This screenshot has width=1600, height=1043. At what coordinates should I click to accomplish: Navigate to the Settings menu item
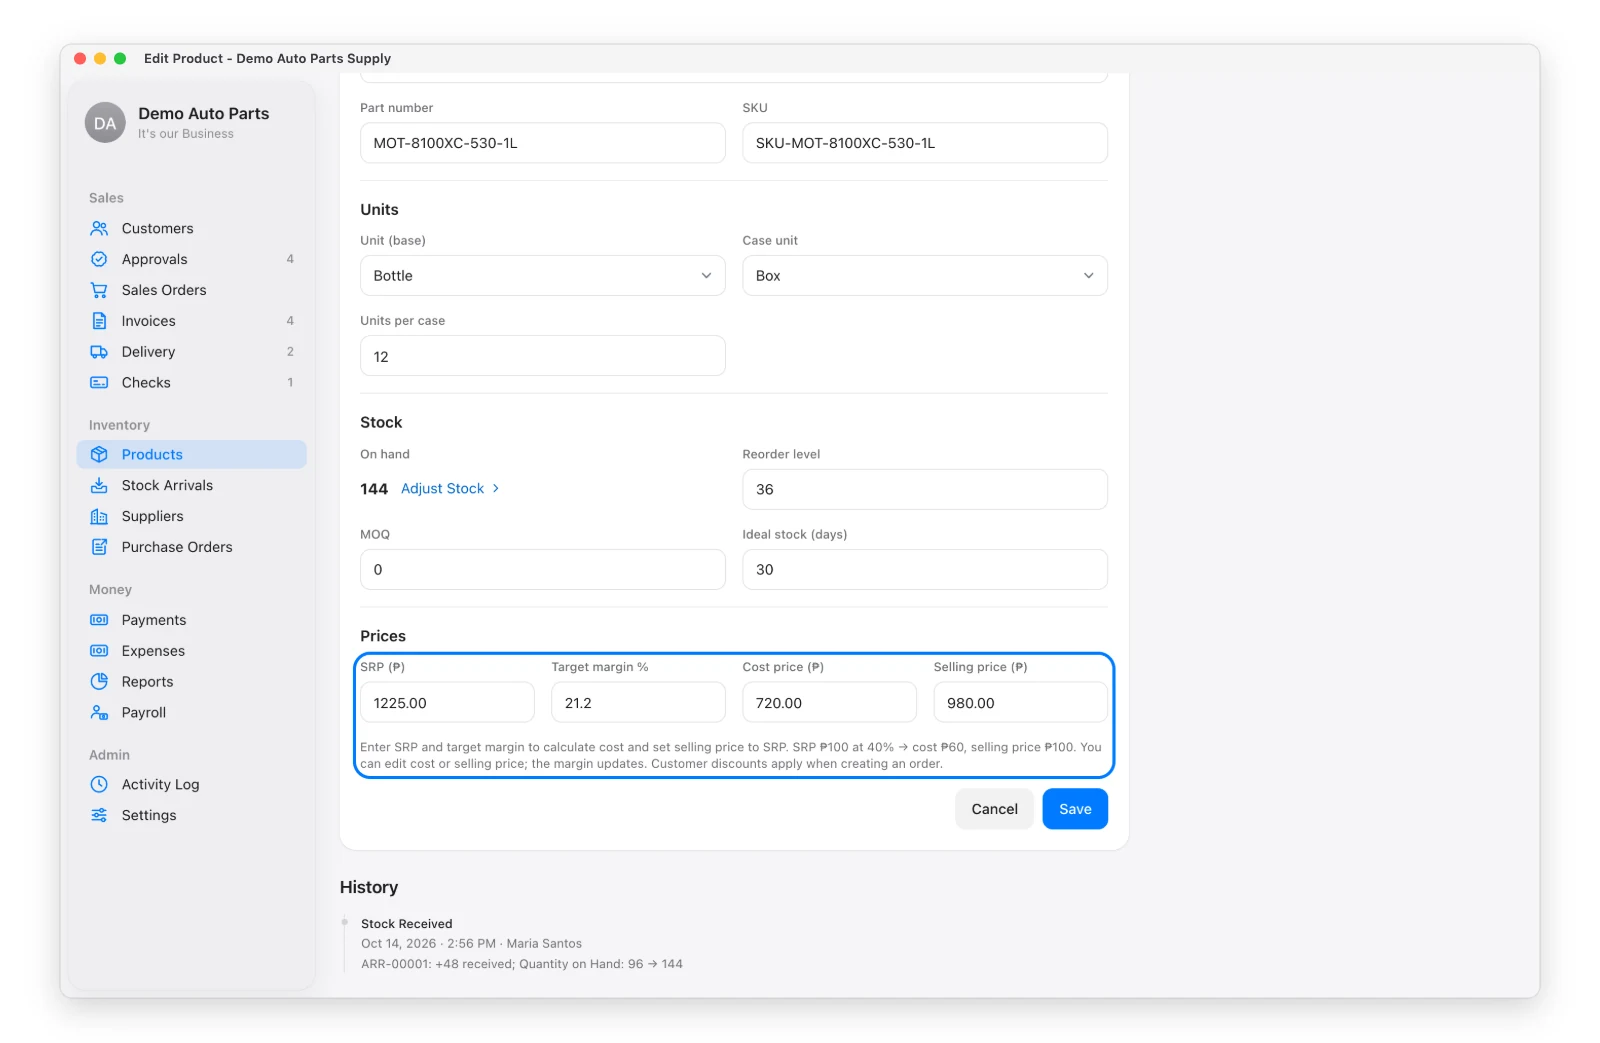coord(191,815)
